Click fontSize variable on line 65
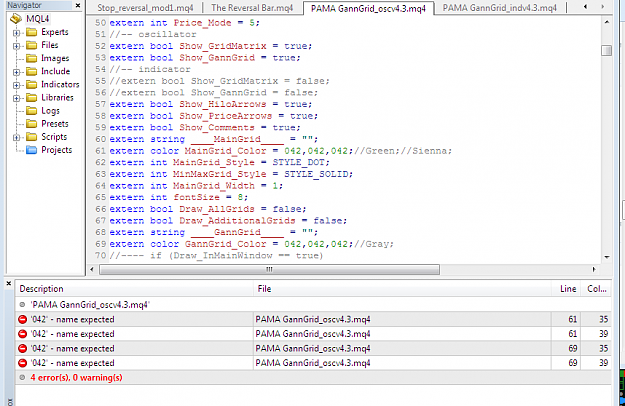 point(196,197)
